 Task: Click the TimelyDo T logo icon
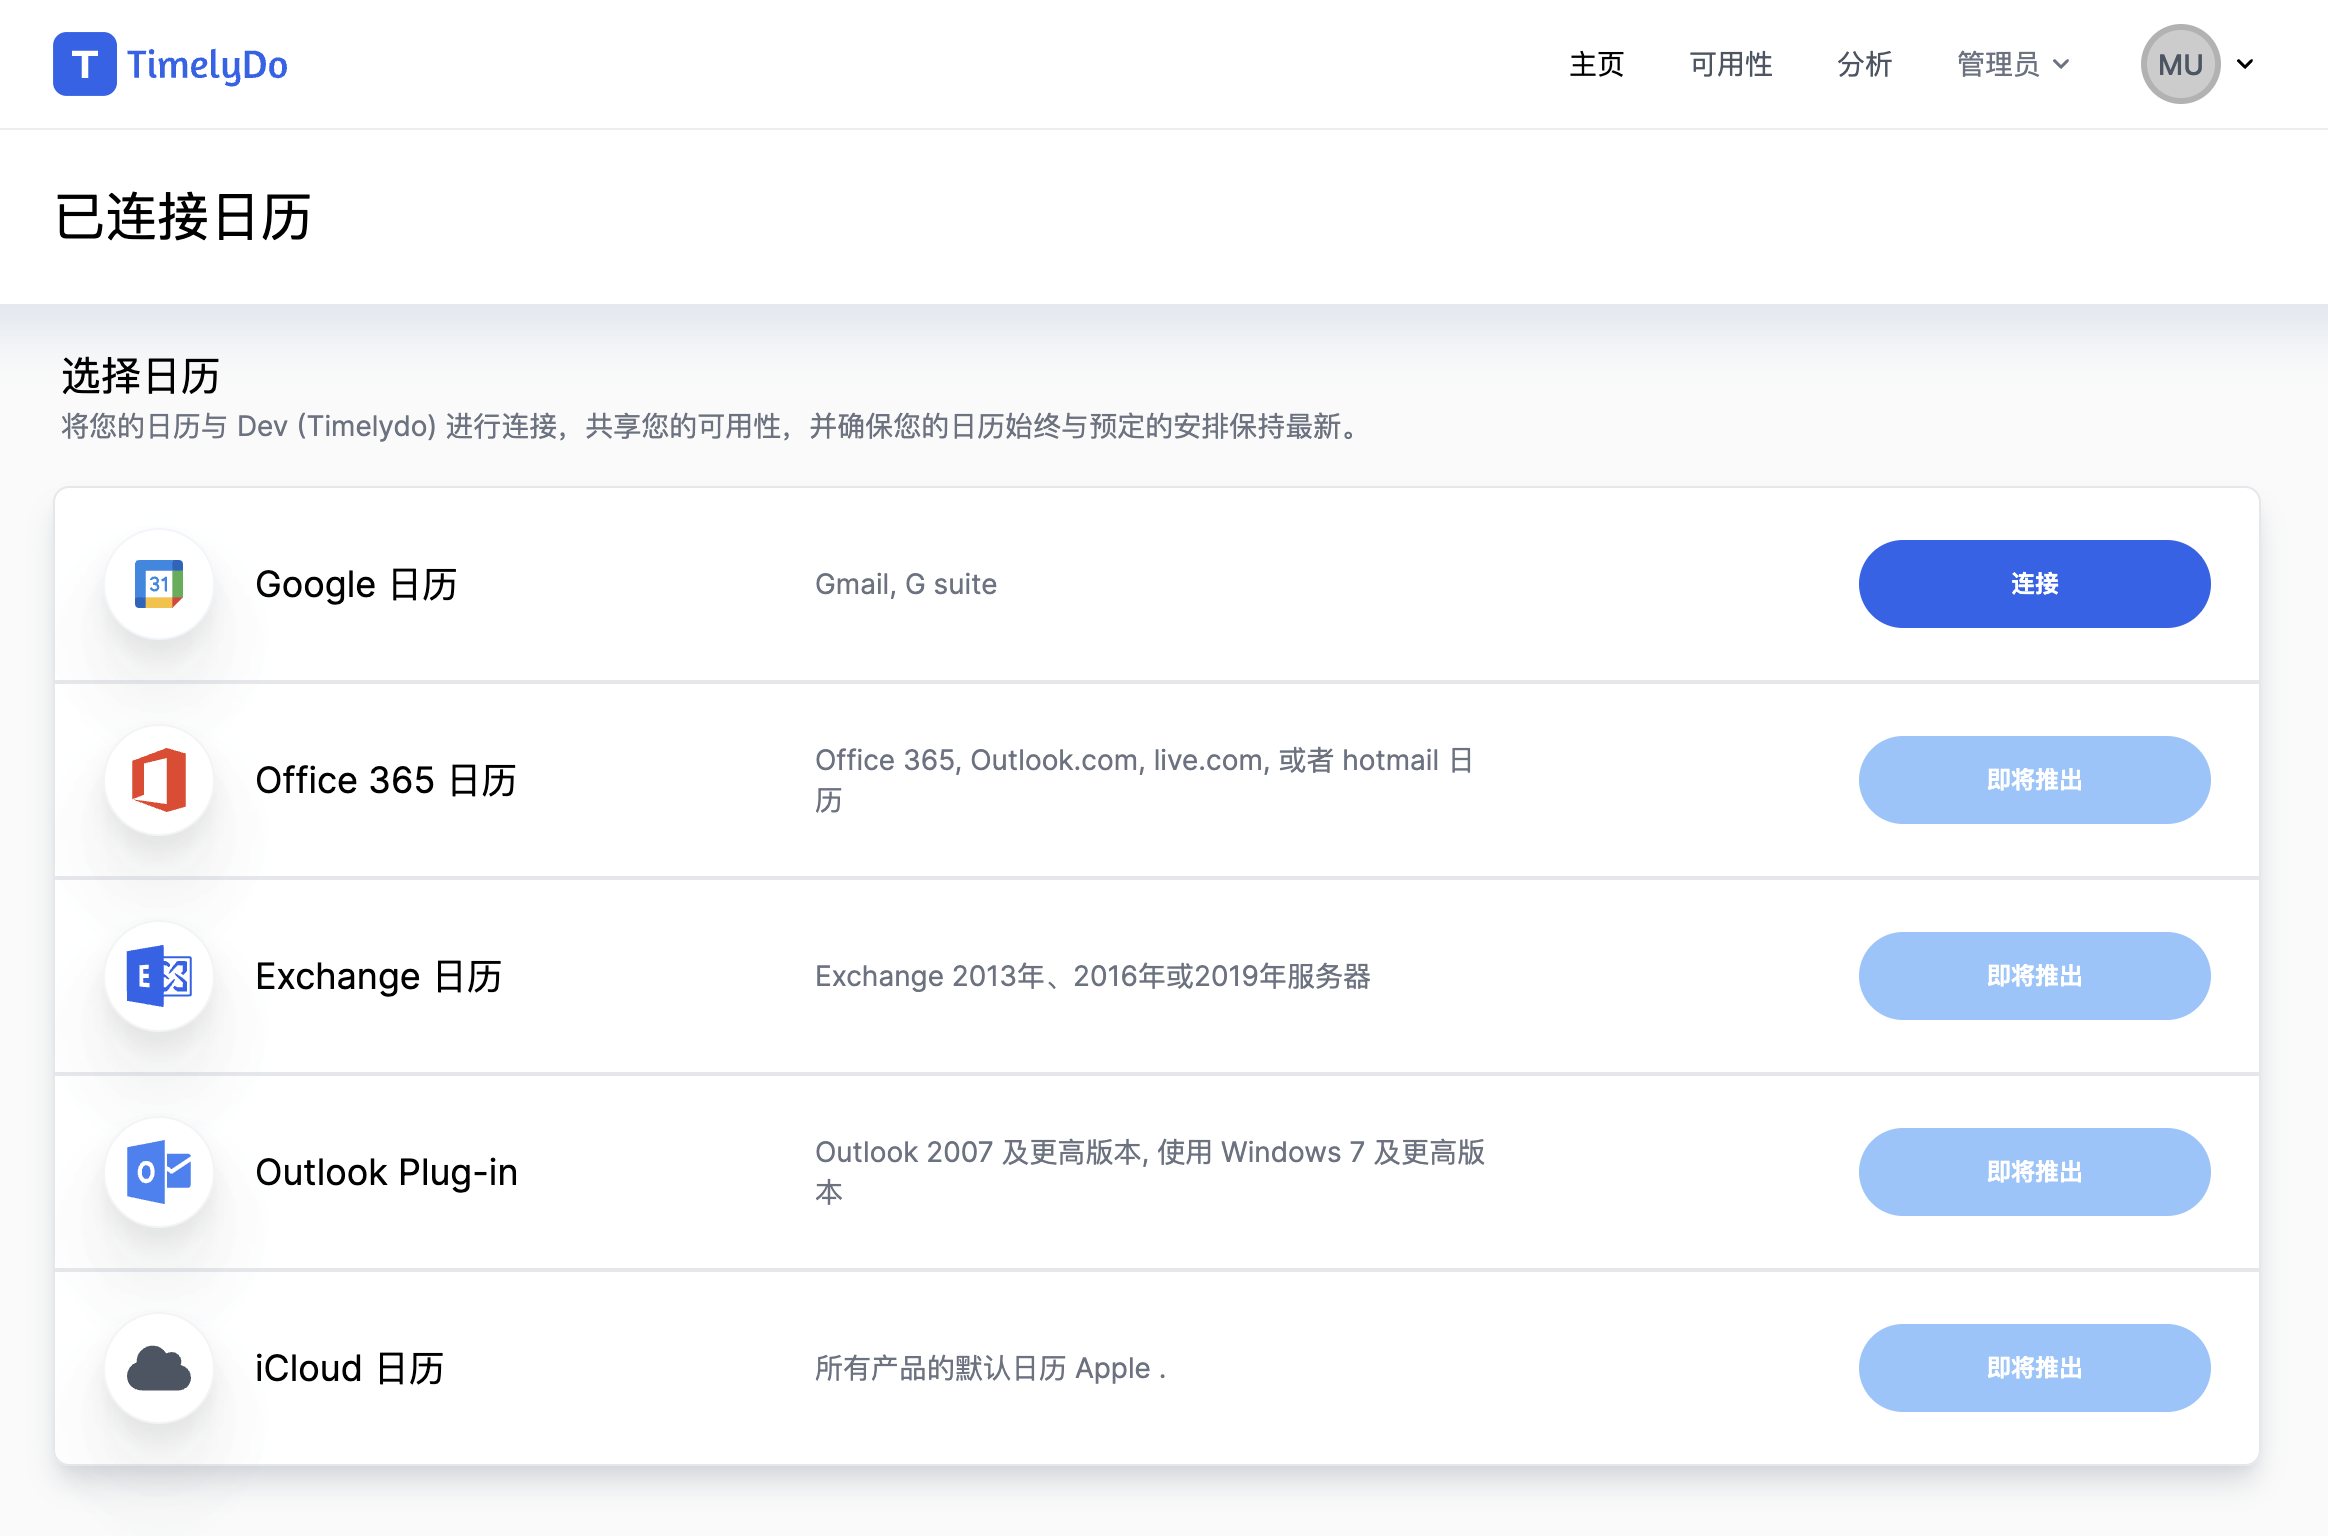tap(85, 64)
